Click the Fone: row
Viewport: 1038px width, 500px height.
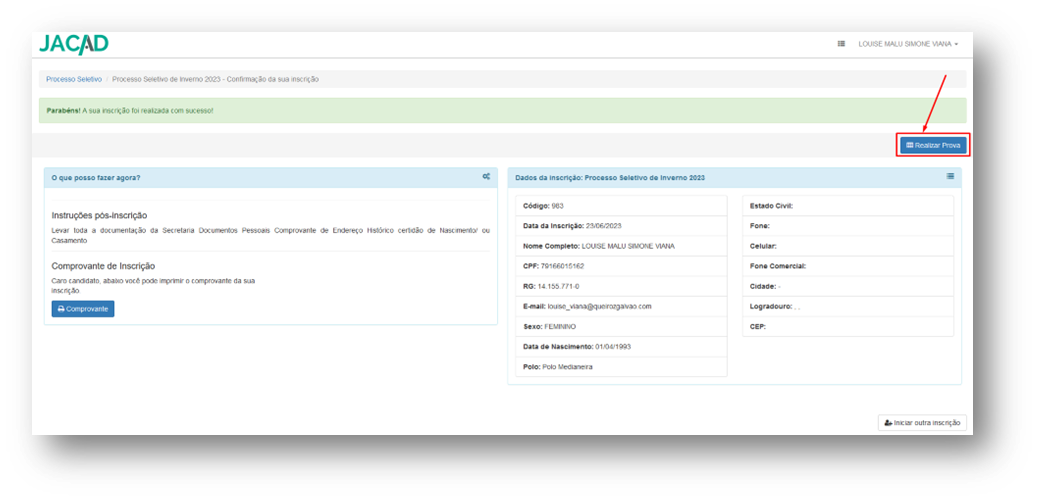848,226
